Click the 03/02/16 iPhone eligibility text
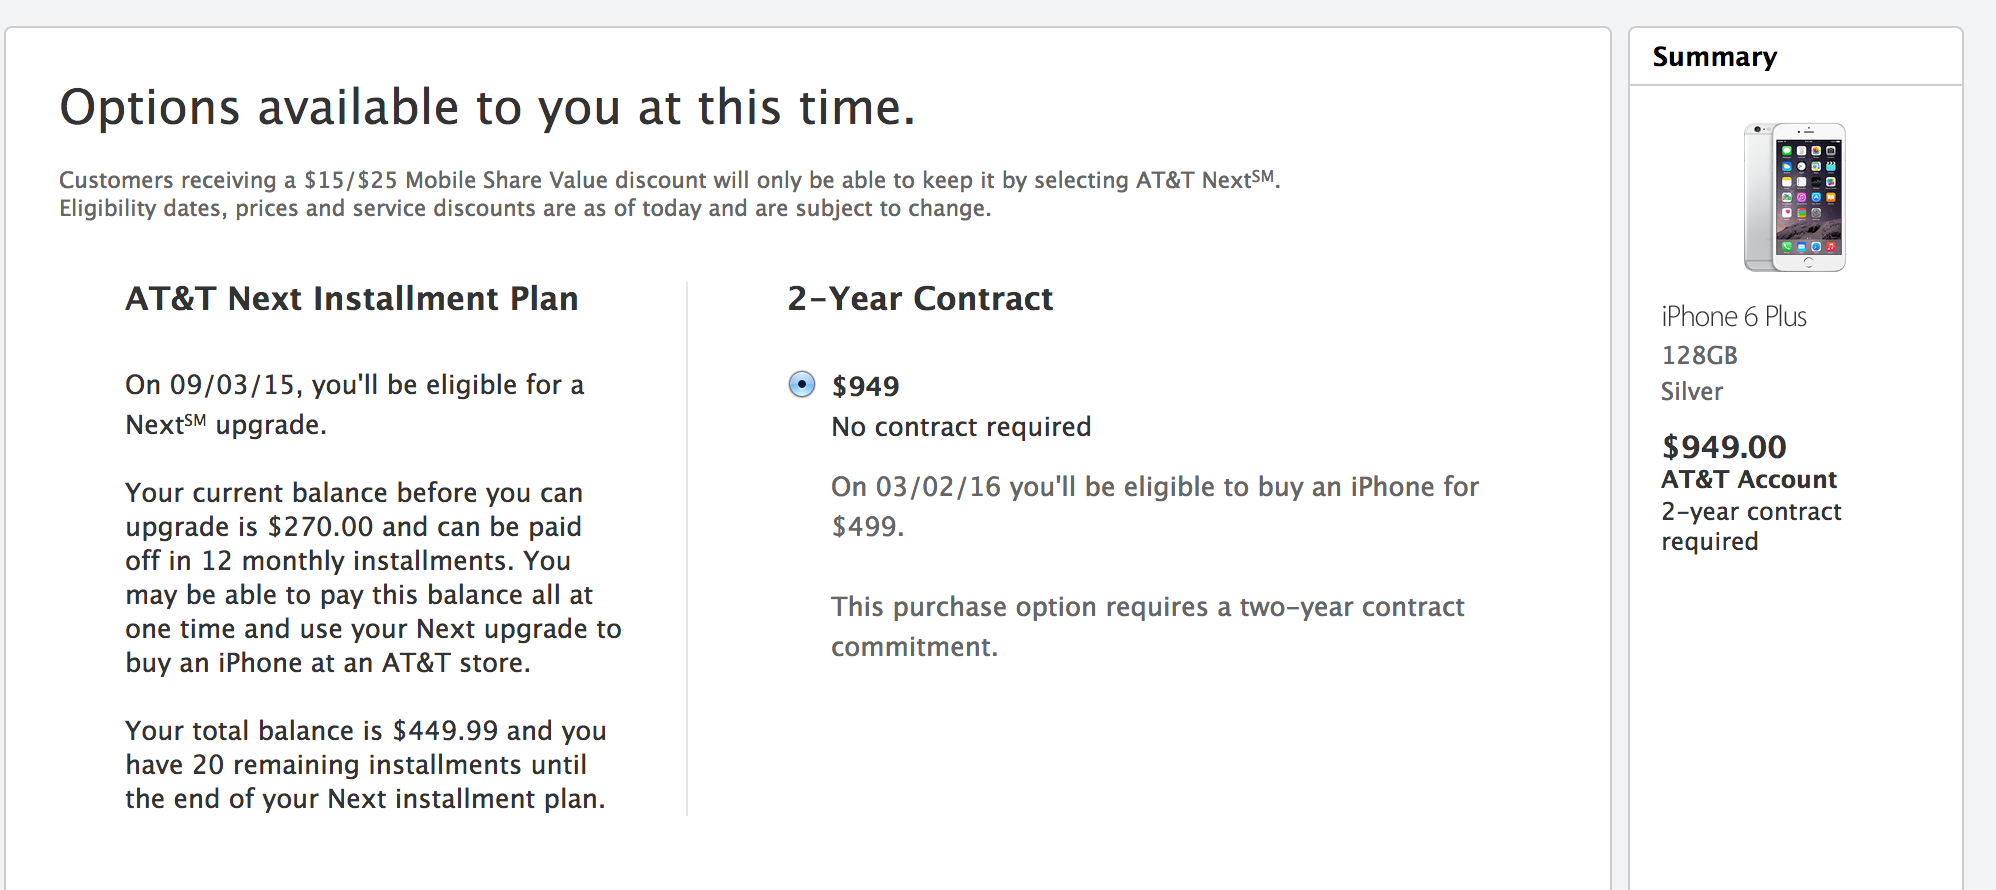The image size is (1996, 890). pyautogui.click(x=1154, y=506)
